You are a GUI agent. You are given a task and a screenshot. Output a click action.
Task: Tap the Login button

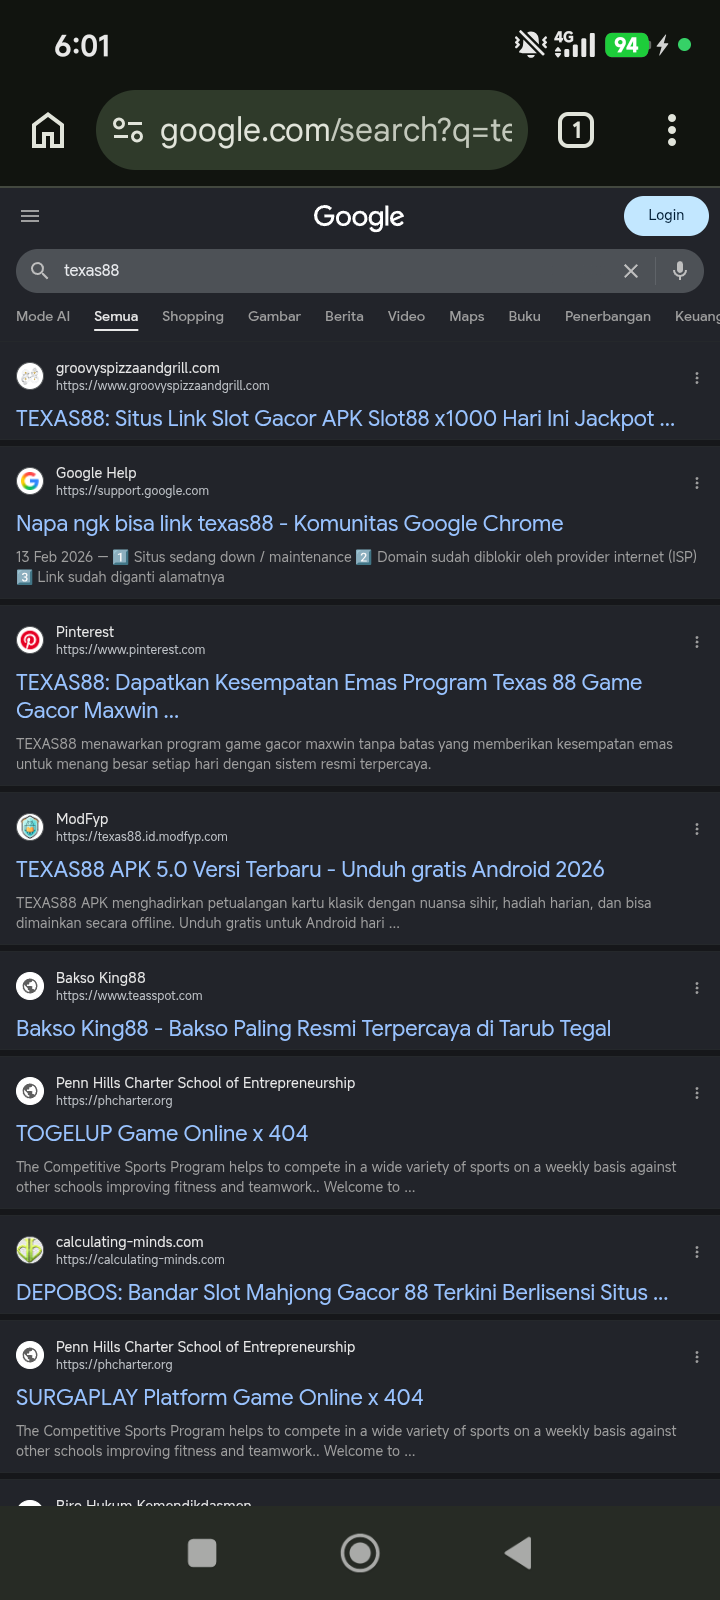tap(666, 216)
